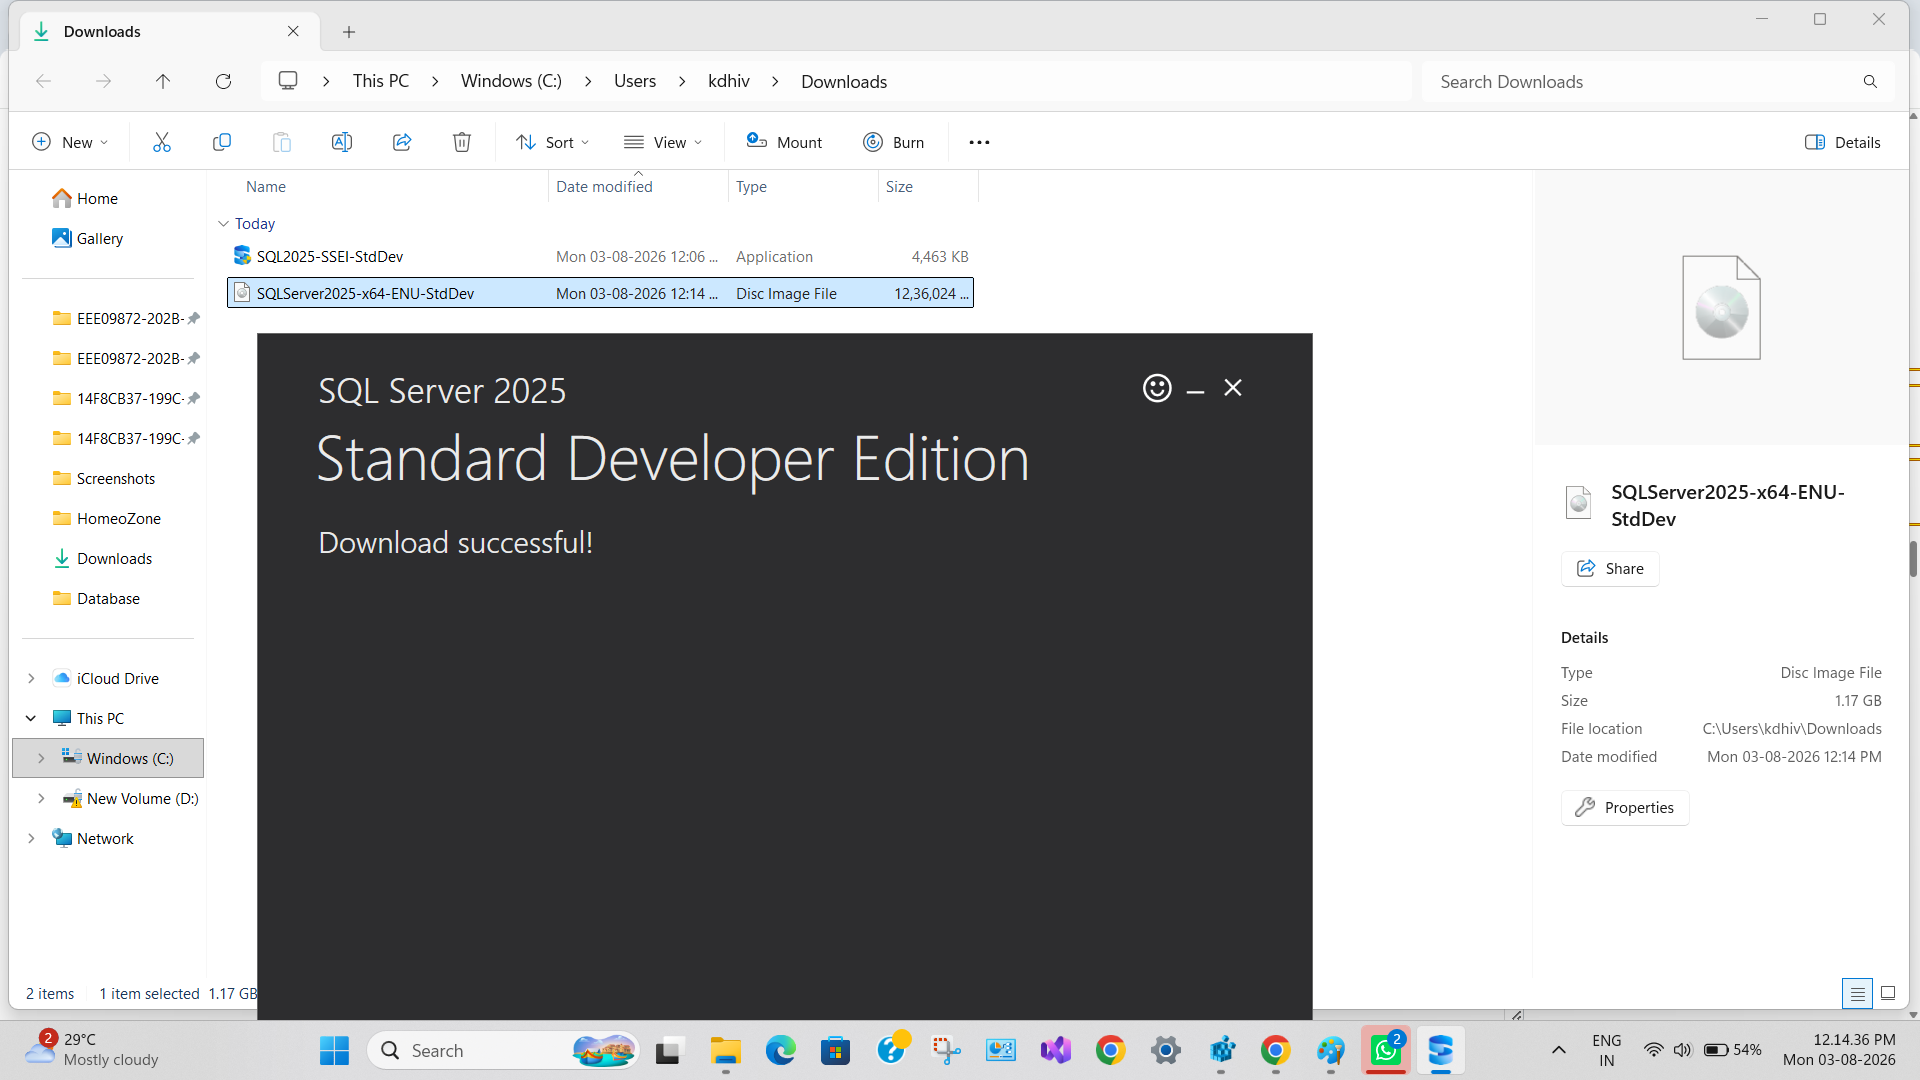Open Microsoft Edge from taskbar
This screenshot has width=1920, height=1080.
point(780,1051)
